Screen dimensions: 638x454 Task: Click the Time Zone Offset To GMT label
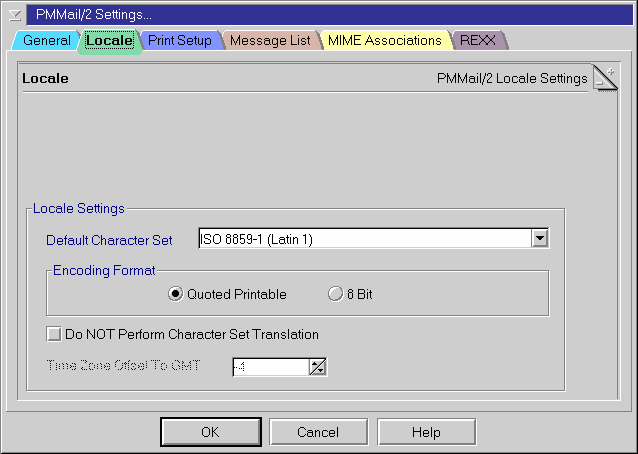click(123, 365)
